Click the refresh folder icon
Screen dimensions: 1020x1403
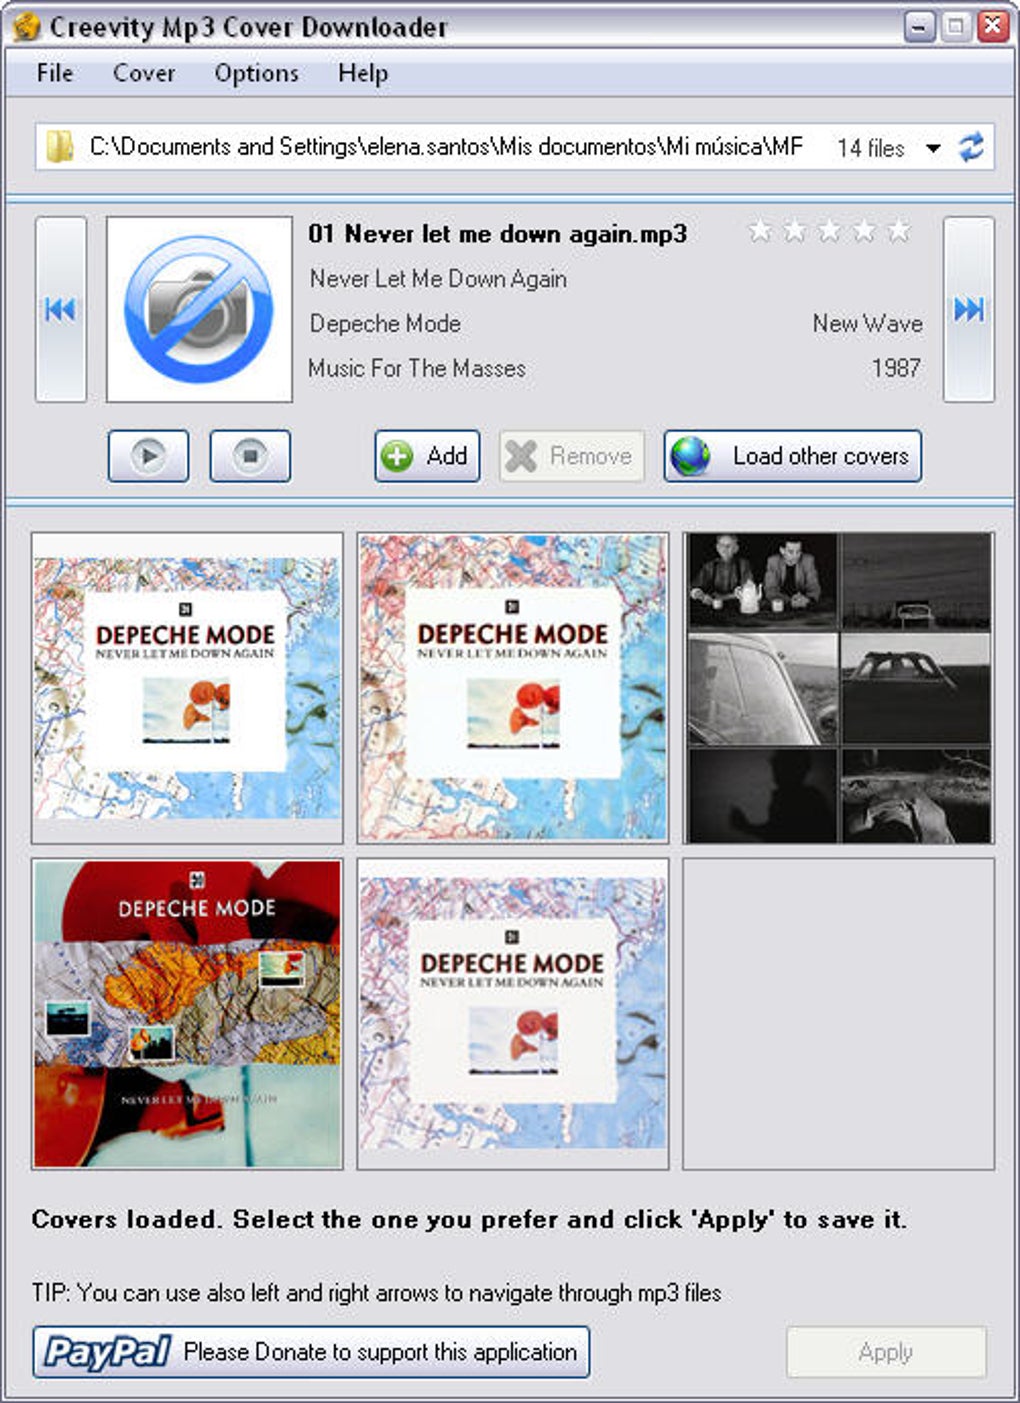(x=971, y=148)
